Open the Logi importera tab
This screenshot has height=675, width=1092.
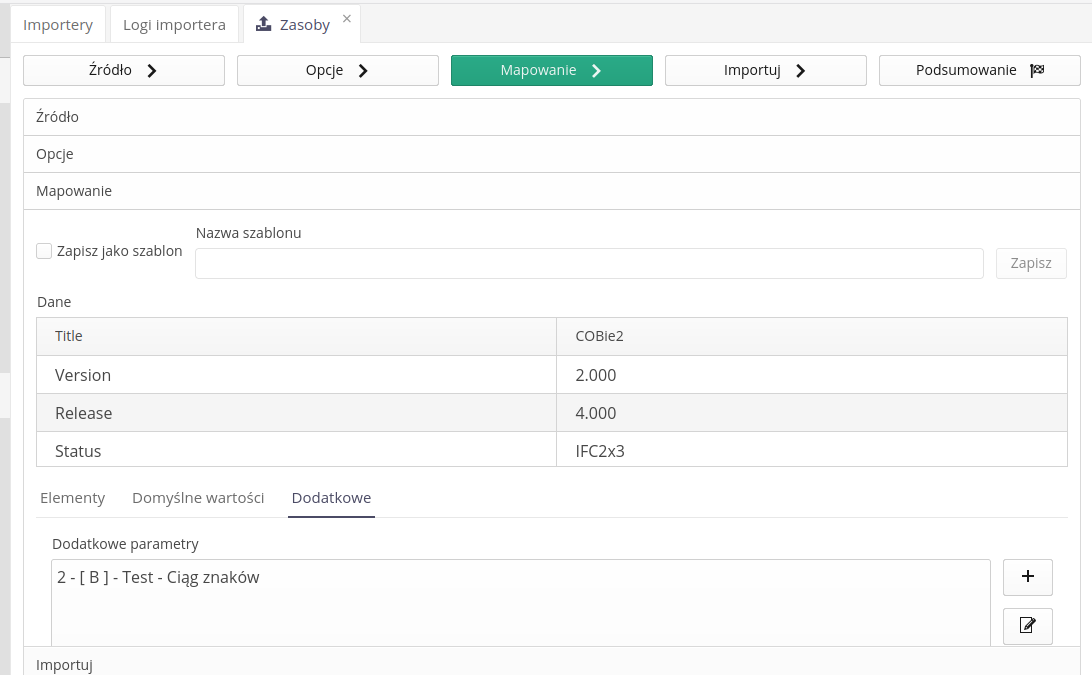point(174,24)
